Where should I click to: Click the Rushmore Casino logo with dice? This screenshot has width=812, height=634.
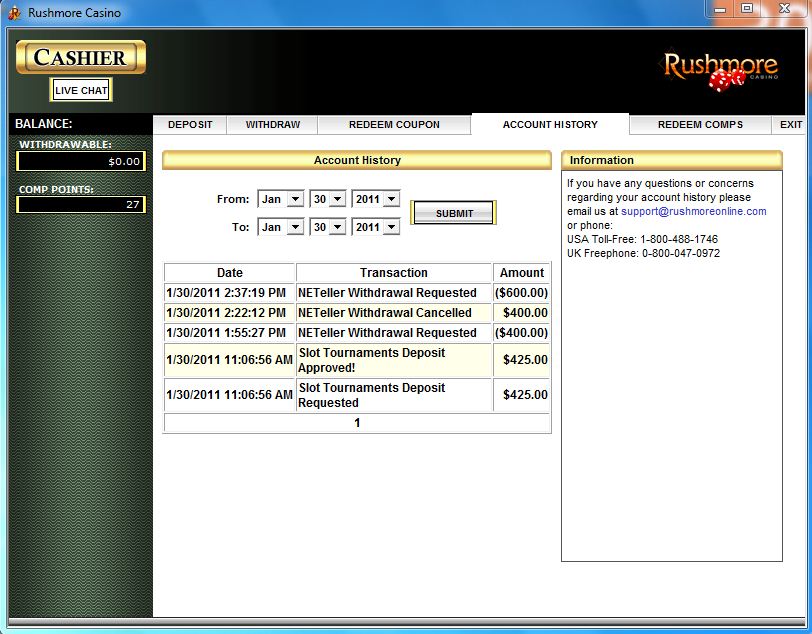click(x=721, y=72)
